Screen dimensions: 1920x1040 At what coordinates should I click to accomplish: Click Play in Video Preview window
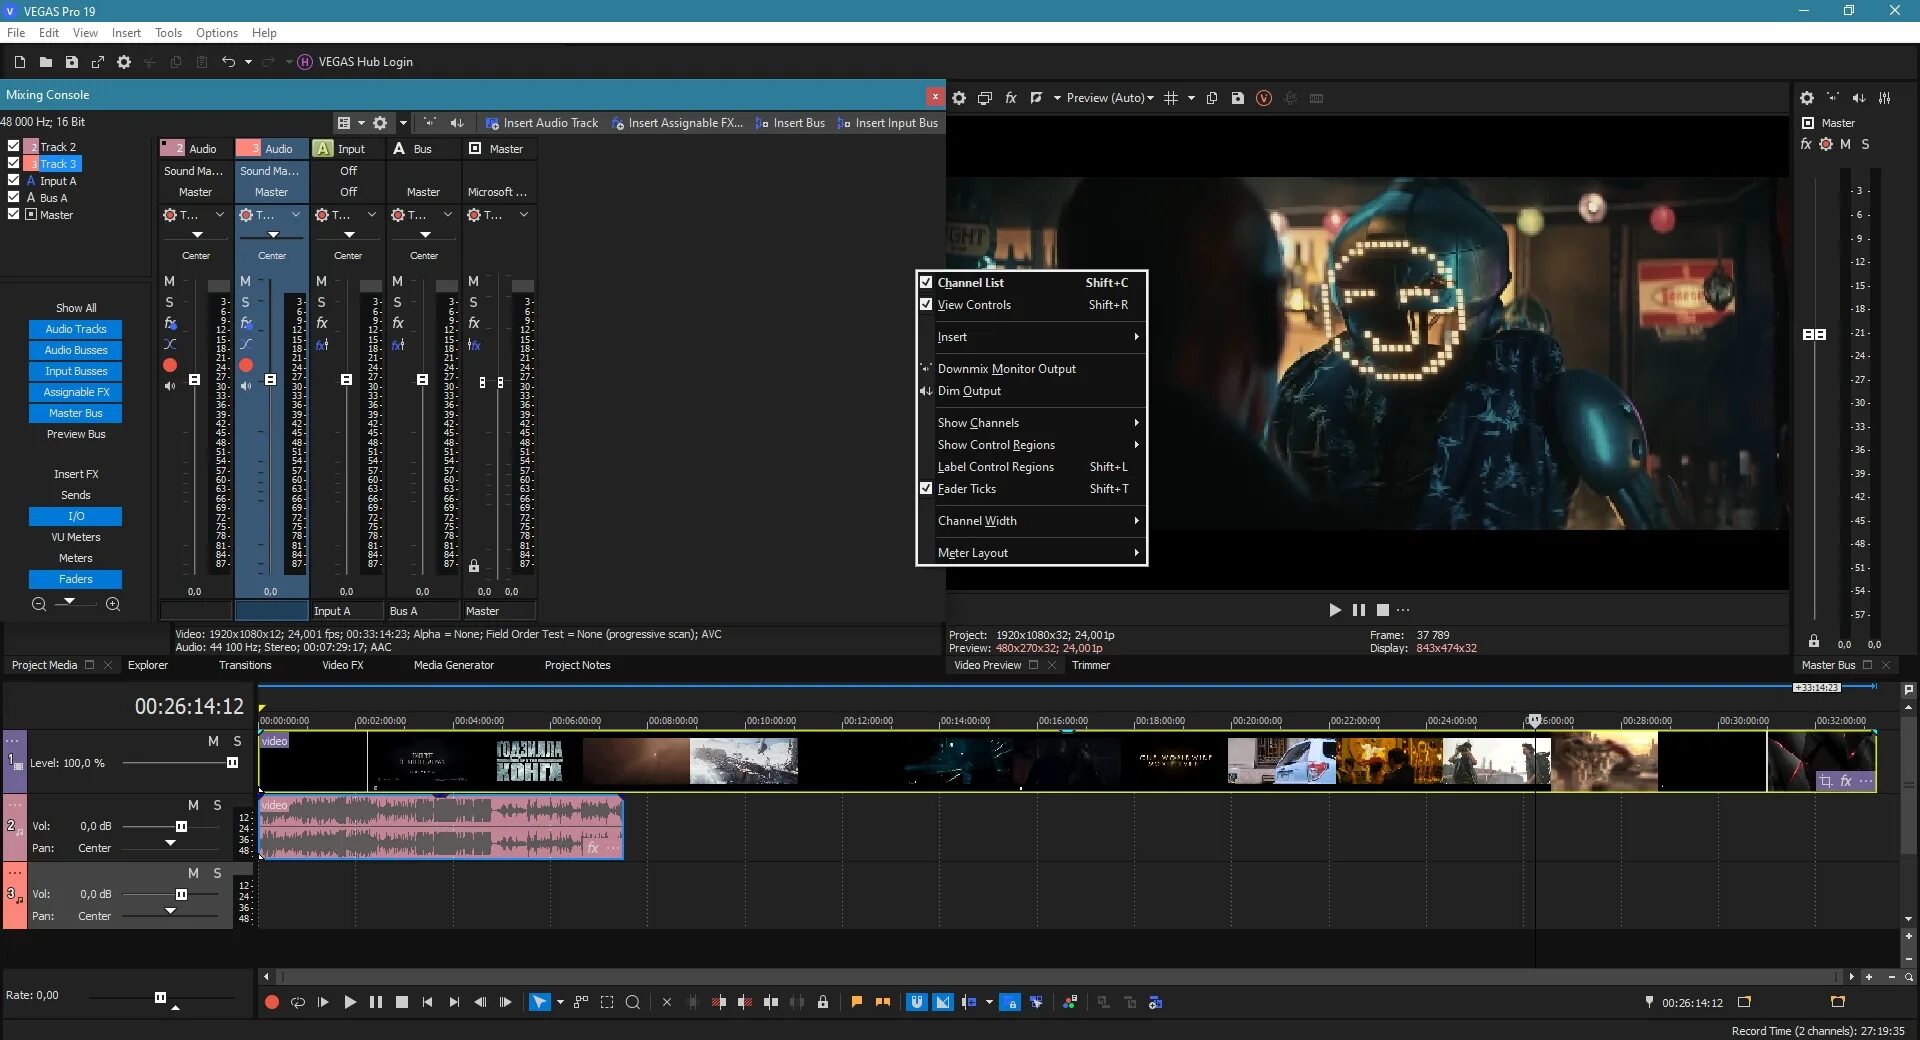pos(1335,610)
